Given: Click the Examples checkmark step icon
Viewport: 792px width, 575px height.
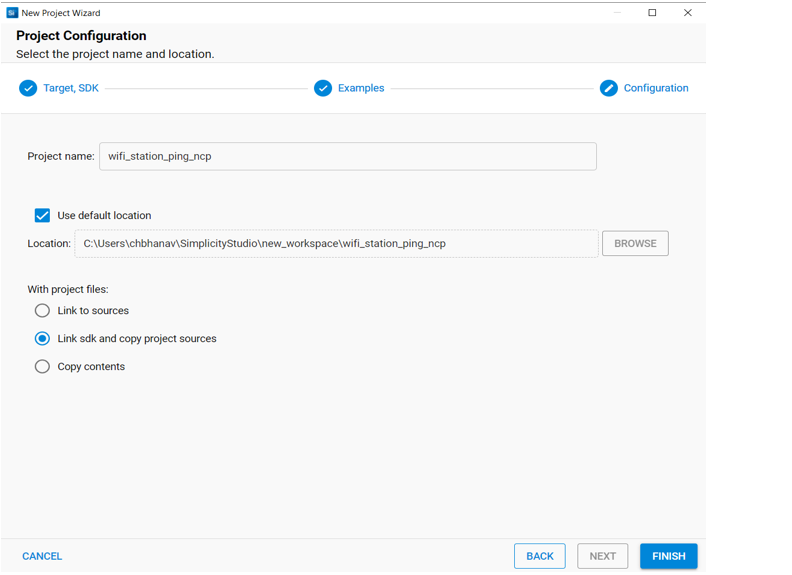Looking at the screenshot, I should pos(323,88).
